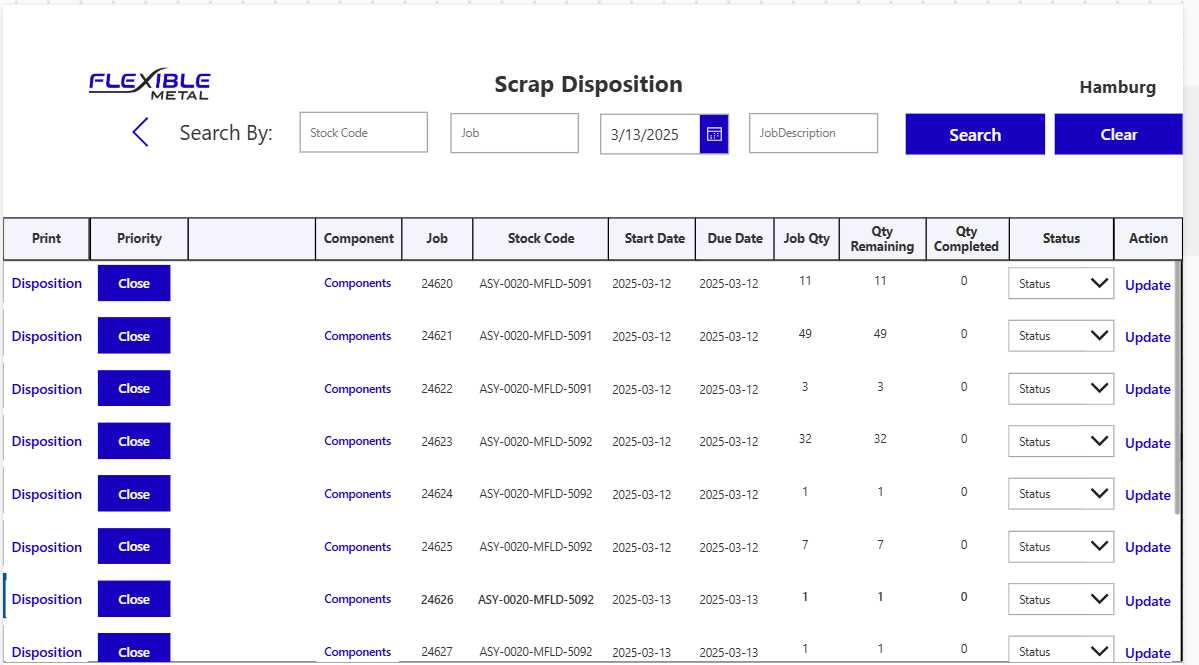Click the Priority column header

[139, 239]
